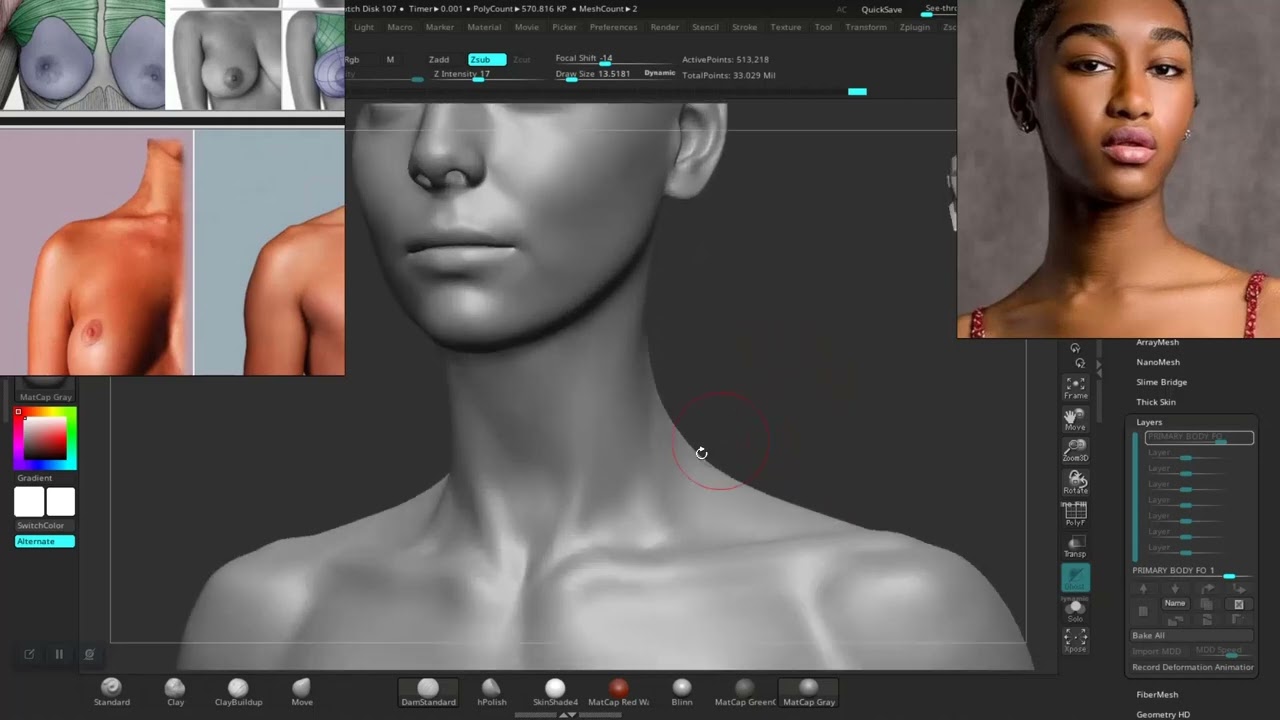The width and height of the screenshot is (1280, 720).
Task: Expand the NanoMesh subpalette
Action: [x=1158, y=362]
